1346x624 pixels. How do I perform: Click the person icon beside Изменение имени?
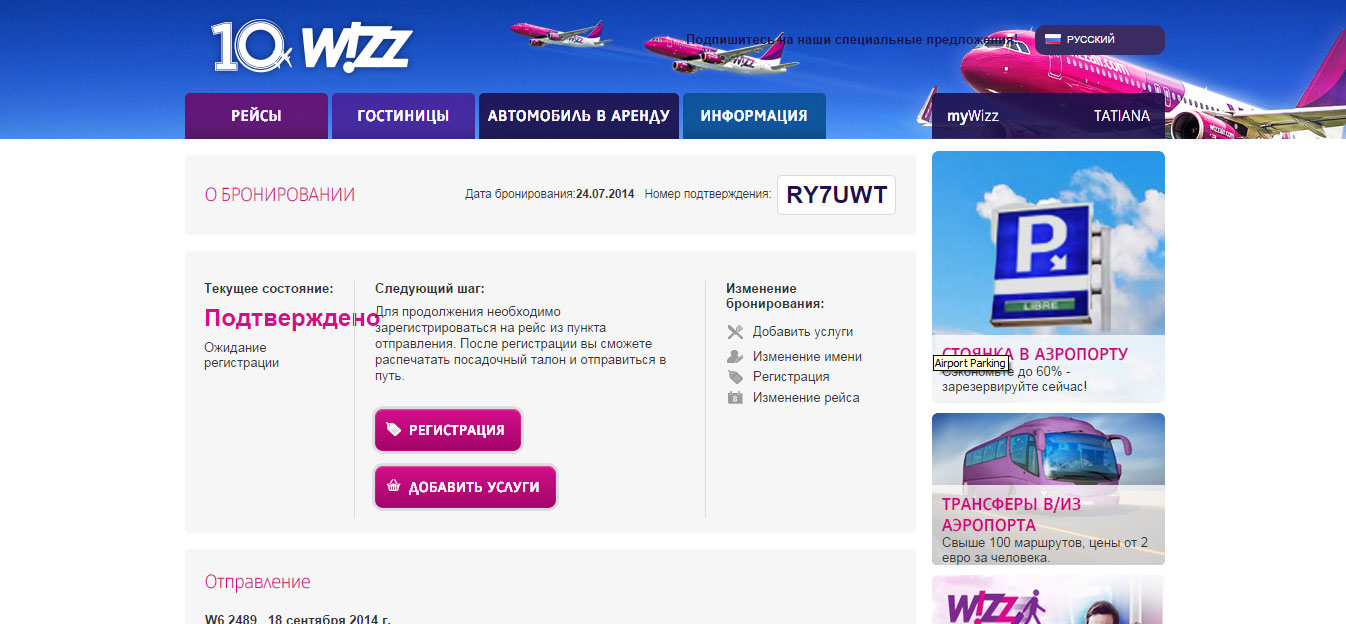735,357
